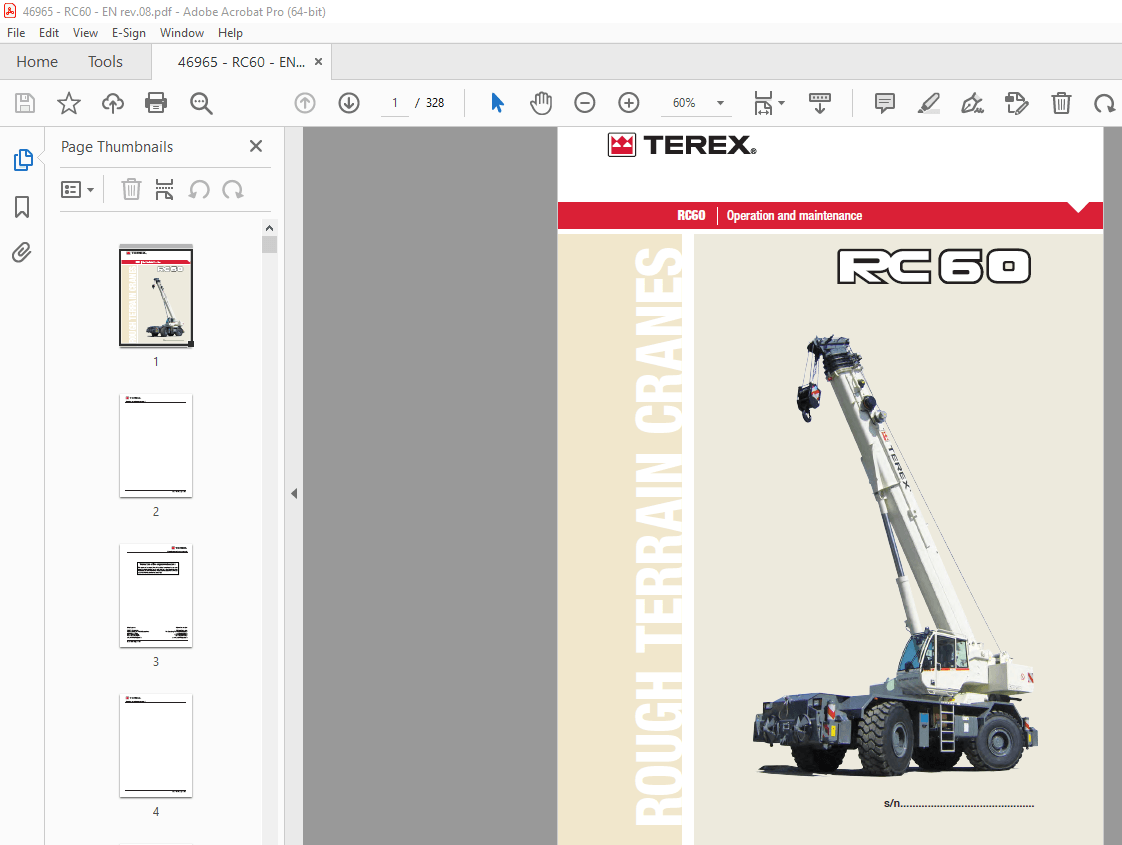1122x845 pixels.
Task: Select the pointer Selection tool
Action: 497,103
